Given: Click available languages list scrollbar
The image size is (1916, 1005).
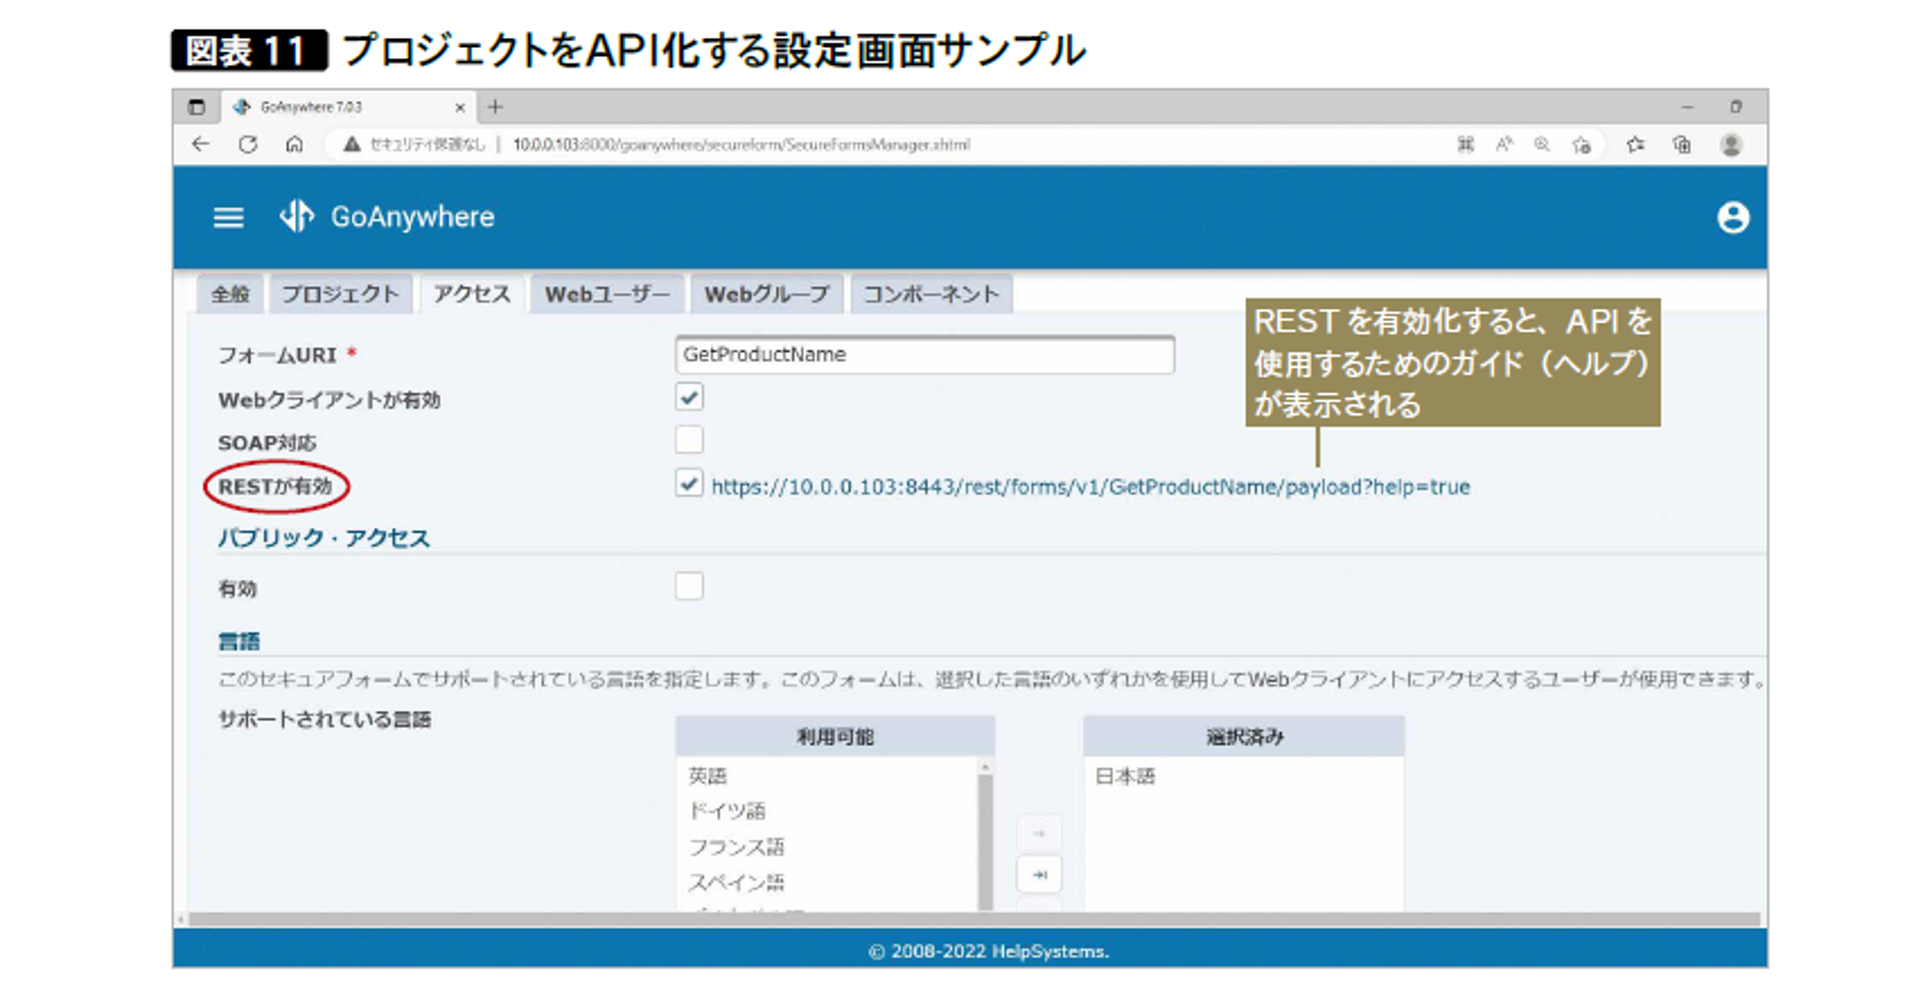Looking at the screenshot, I should coord(985,840).
